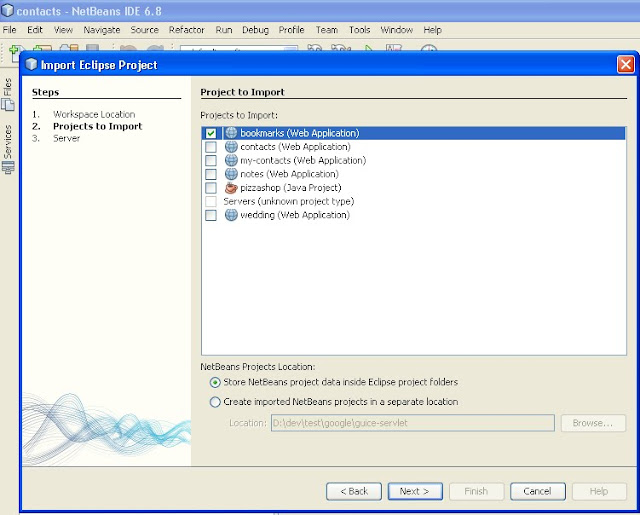Check the notes project checkbox
640x515 pixels.
click(211, 174)
